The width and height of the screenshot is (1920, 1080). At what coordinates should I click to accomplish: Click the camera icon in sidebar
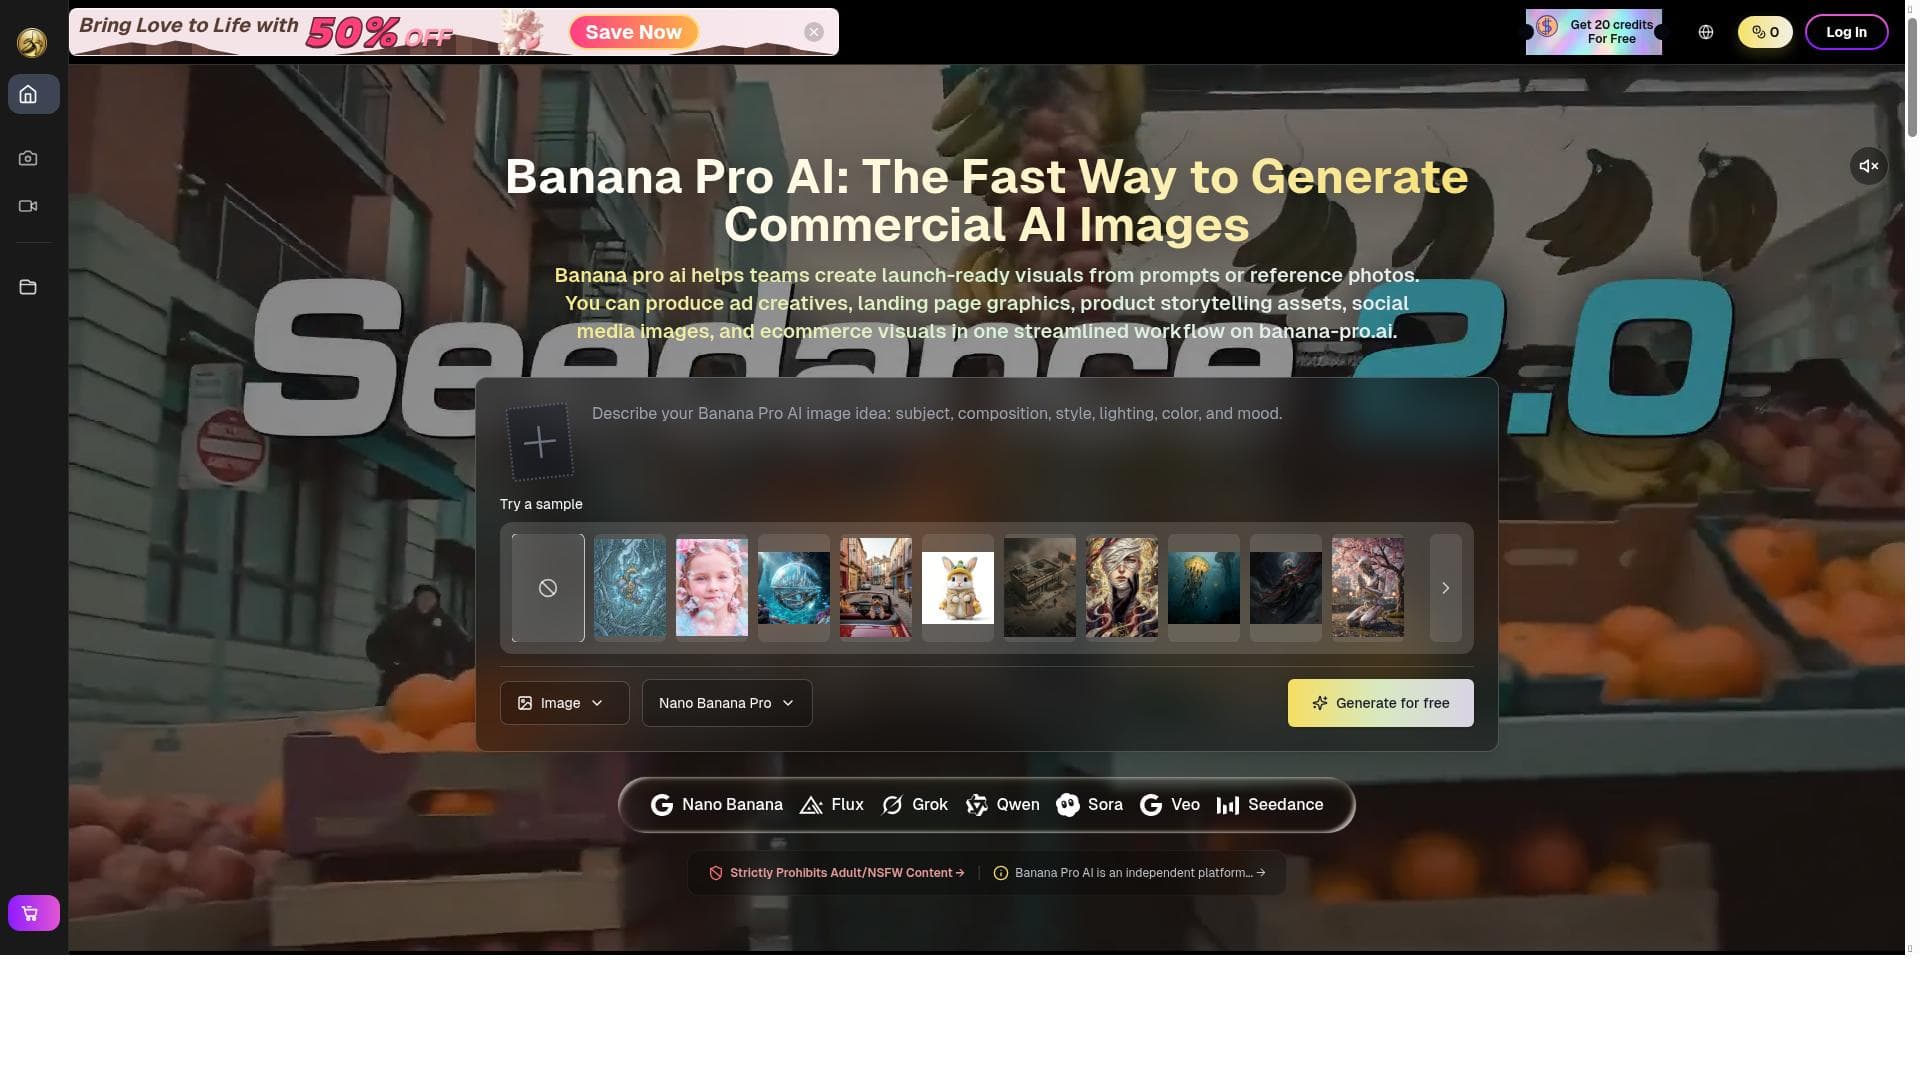pyautogui.click(x=28, y=158)
